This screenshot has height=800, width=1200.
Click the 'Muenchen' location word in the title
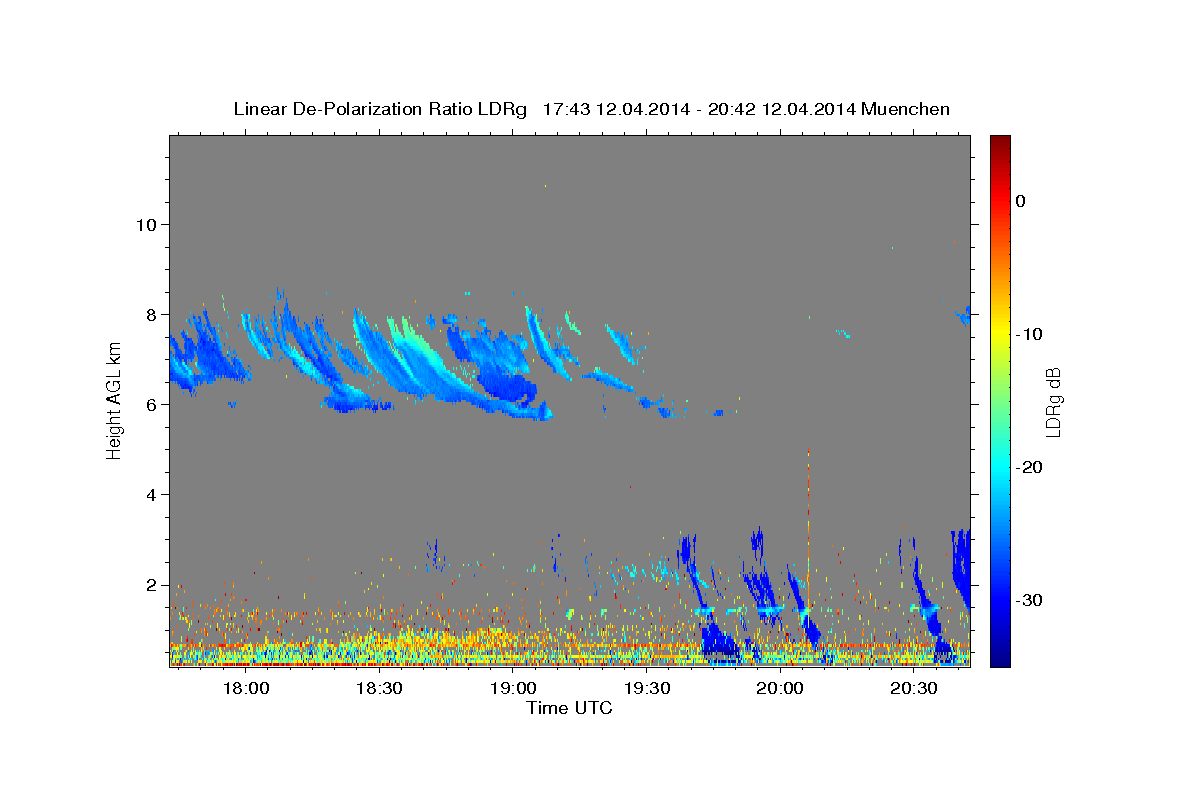tap(905, 109)
